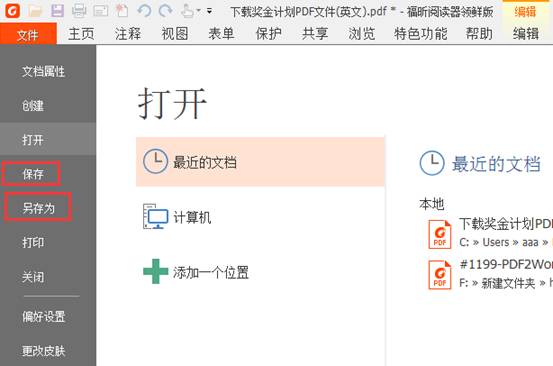
Task: Click the clock icon beside 最近的文档 option
Action: pyautogui.click(x=155, y=161)
